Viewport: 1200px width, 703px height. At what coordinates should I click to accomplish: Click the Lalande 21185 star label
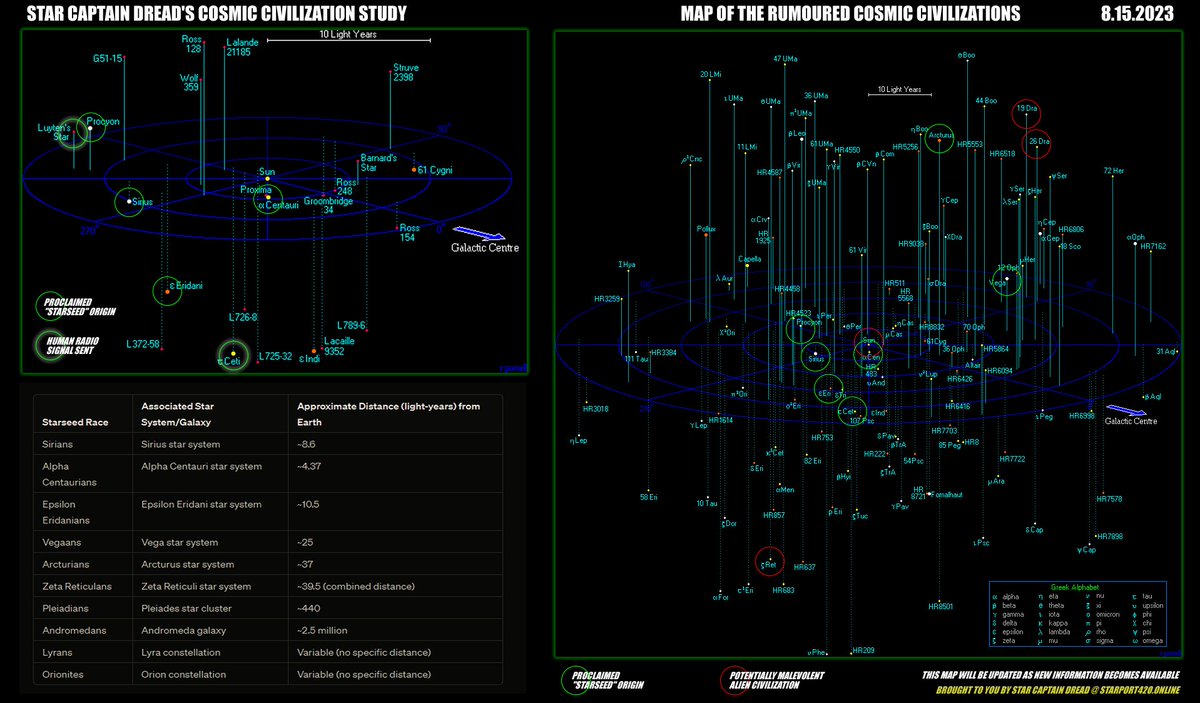tap(242, 47)
